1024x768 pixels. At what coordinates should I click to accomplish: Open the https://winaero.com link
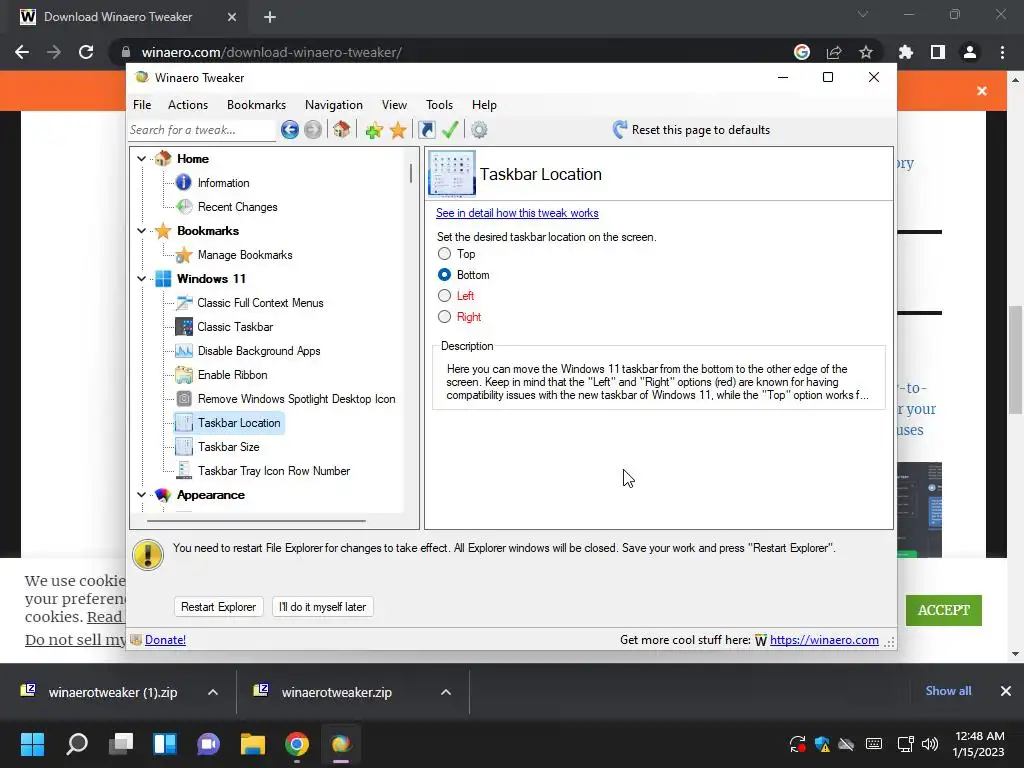pyautogui.click(x=824, y=640)
